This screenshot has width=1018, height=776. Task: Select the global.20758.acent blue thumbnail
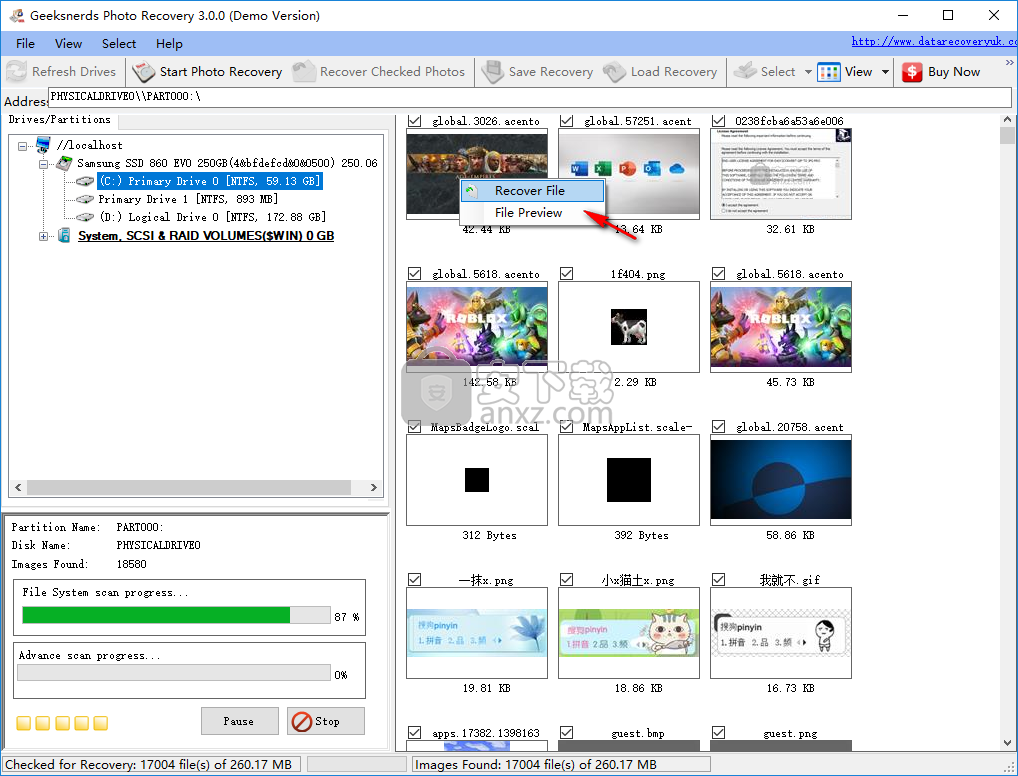pos(781,480)
